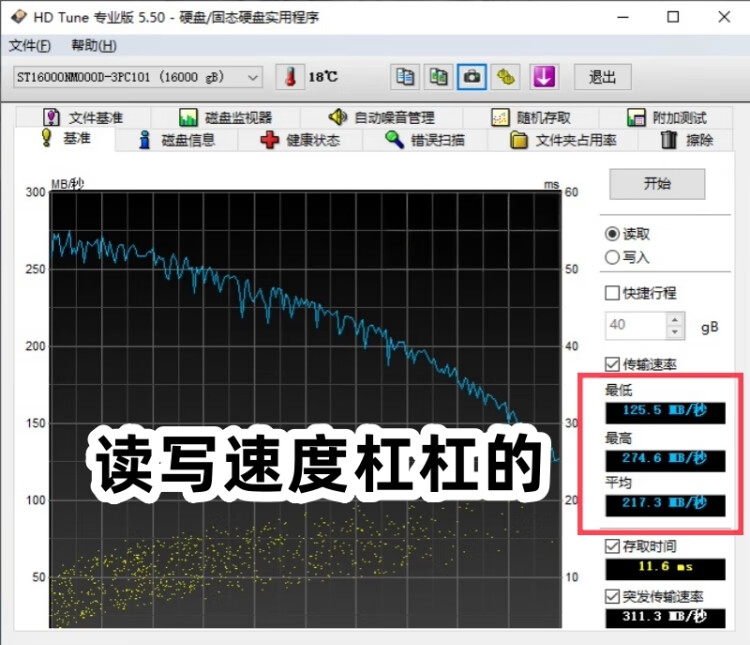750x645 pixels.
Task: Click the 217.3 MB/秒 average value
Action: tap(665, 504)
